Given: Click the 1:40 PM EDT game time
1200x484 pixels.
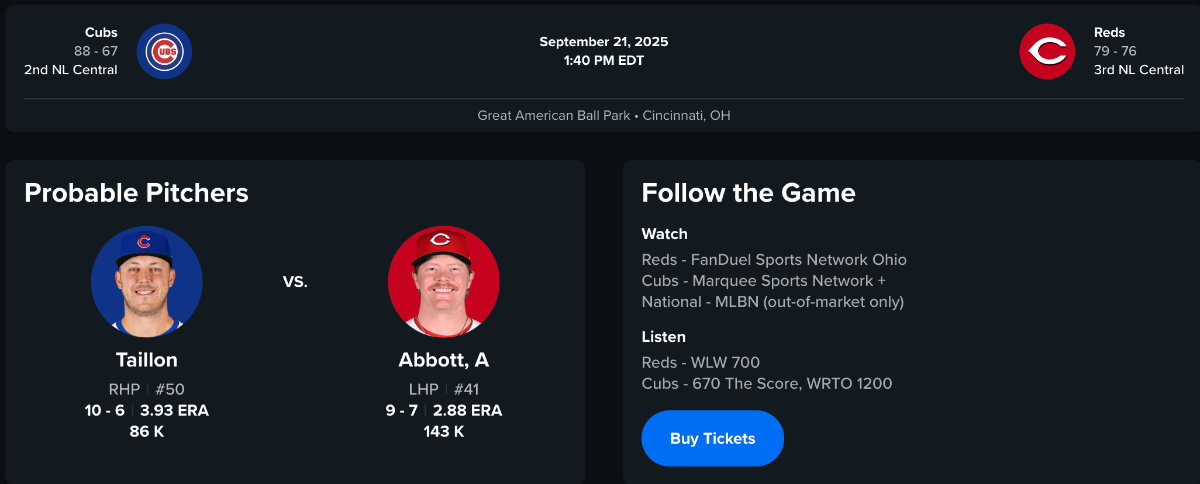Looking at the screenshot, I should click(x=604, y=60).
